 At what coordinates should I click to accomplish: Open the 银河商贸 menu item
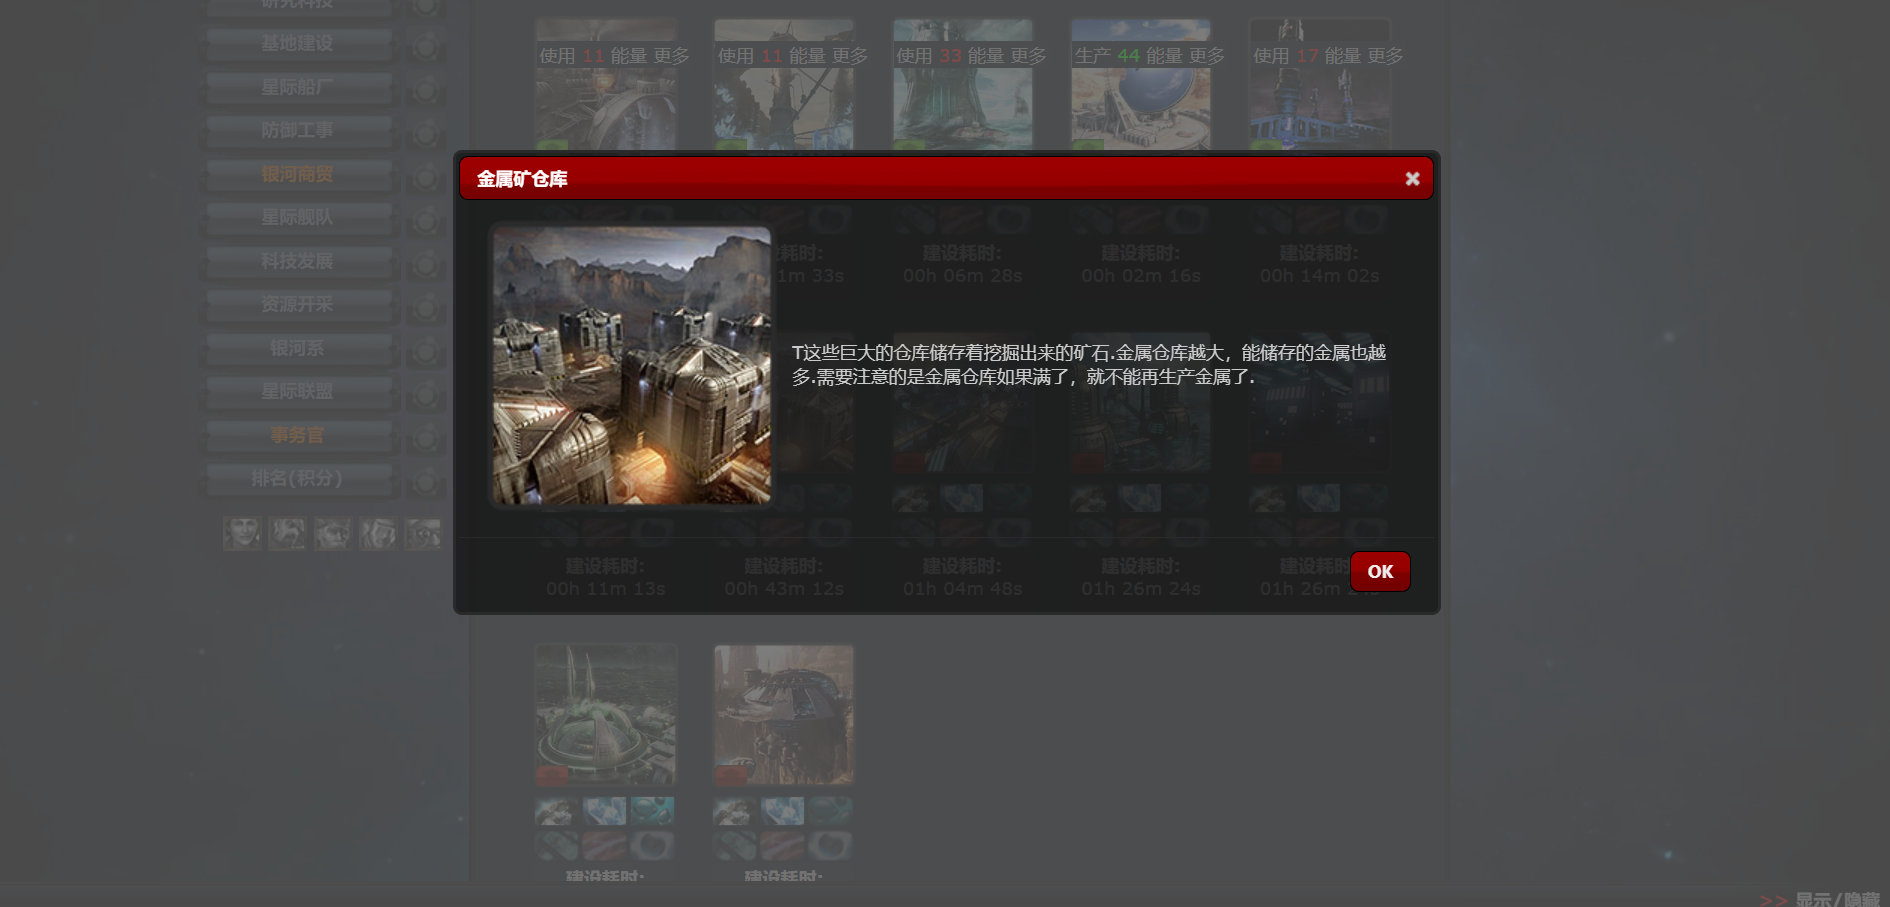click(297, 174)
